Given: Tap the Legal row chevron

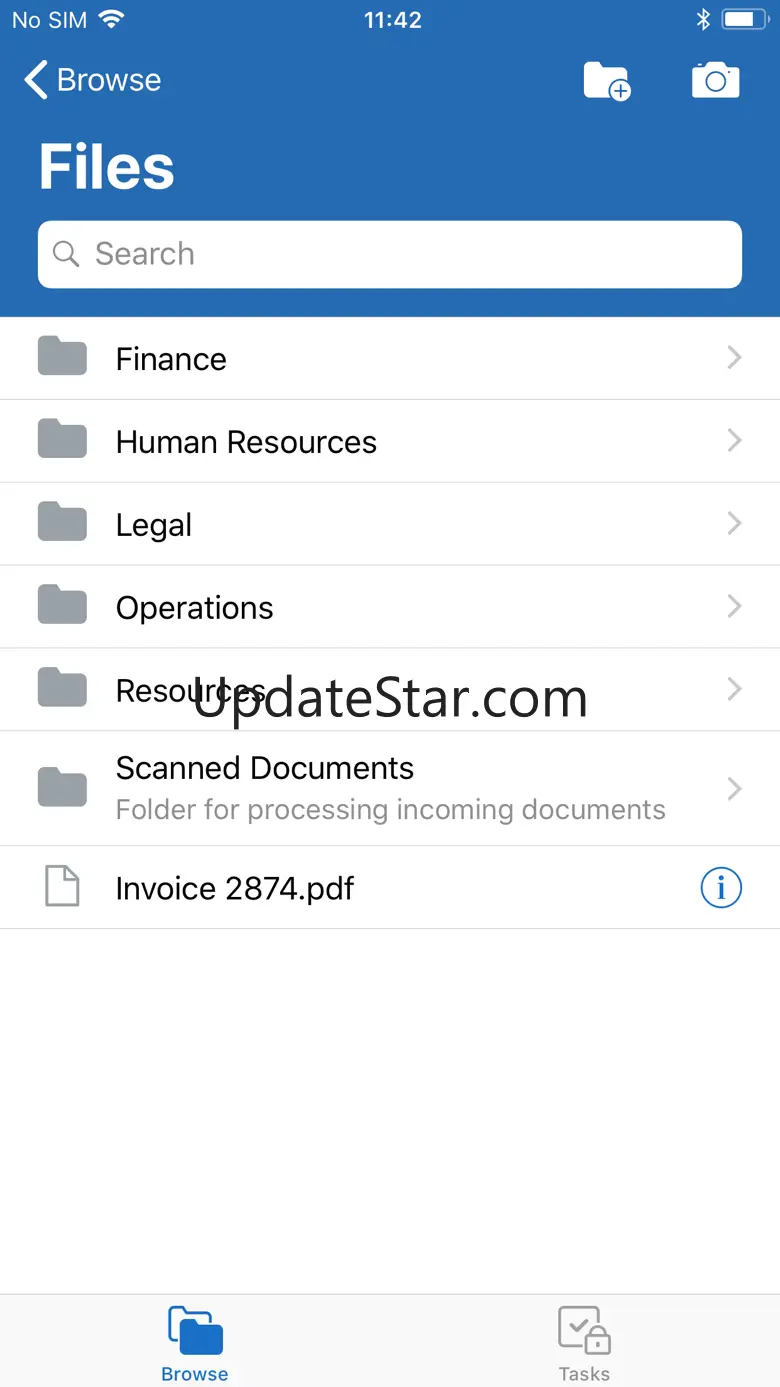Looking at the screenshot, I should click(x=735, y=523).
